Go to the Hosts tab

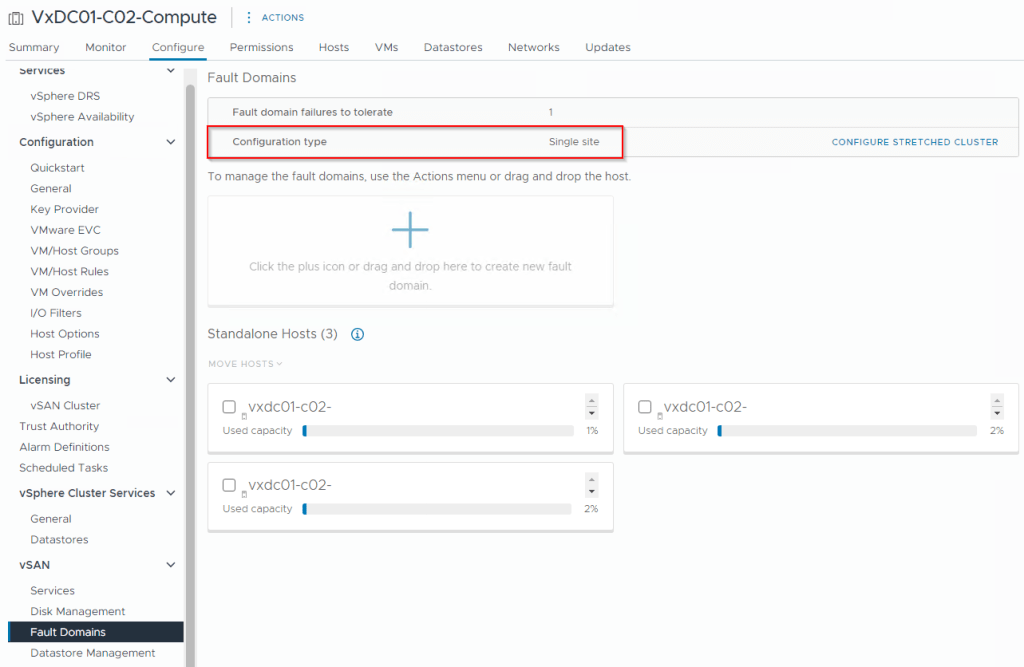334,47
